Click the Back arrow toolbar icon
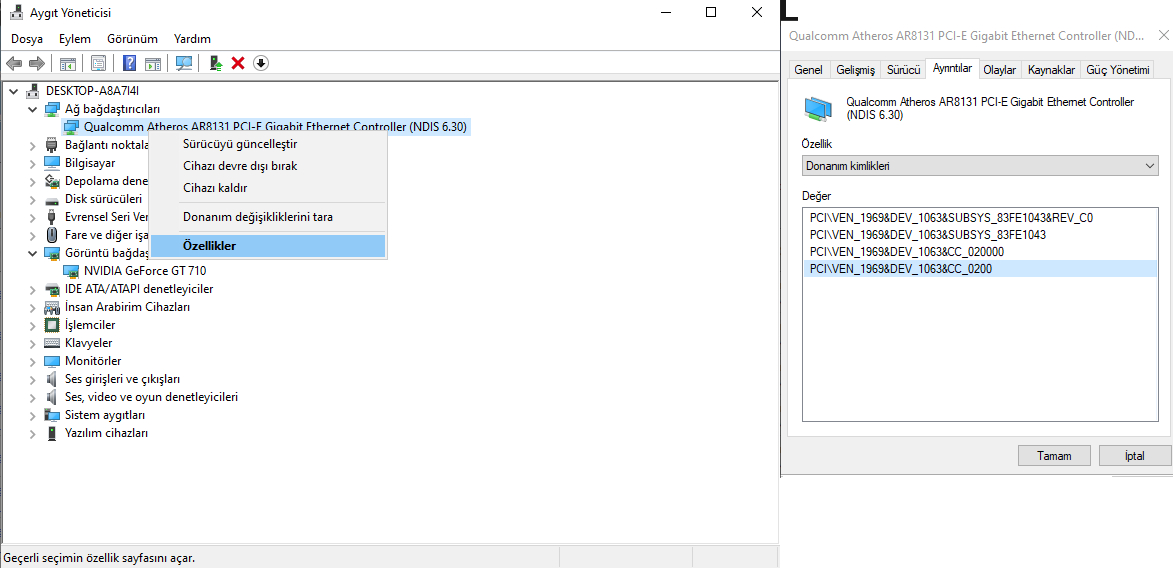1173x568 pixels. (13, 64)
